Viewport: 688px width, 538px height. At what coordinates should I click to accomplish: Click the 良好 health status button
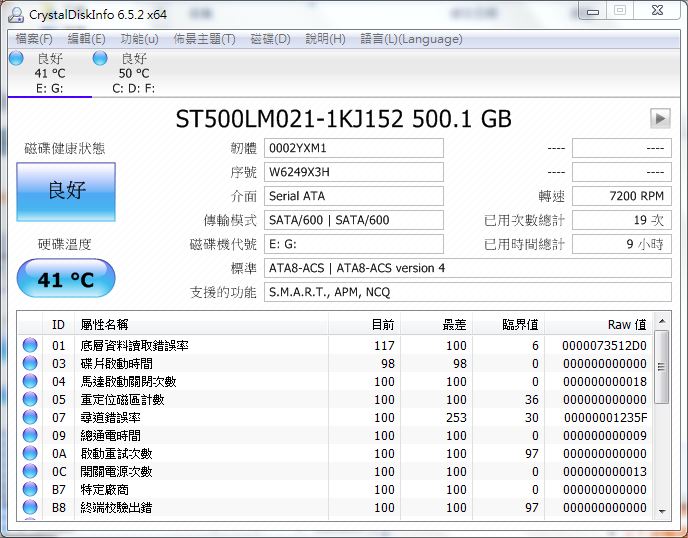[x=66, y=191]
